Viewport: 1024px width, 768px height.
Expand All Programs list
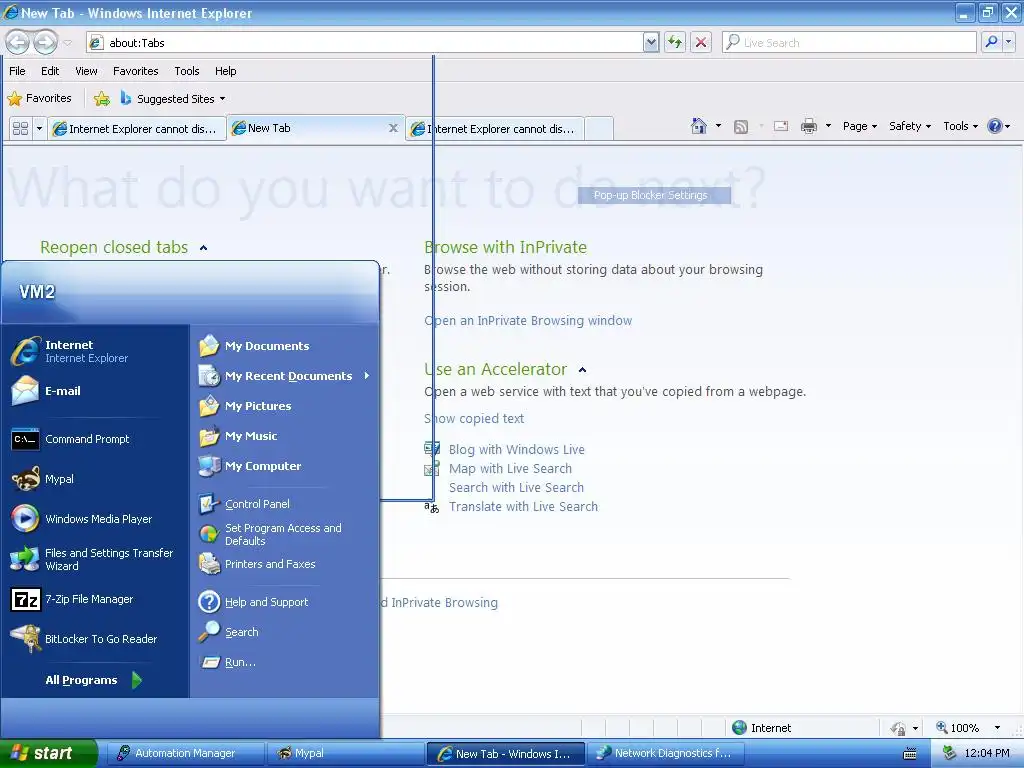(94, 680)
